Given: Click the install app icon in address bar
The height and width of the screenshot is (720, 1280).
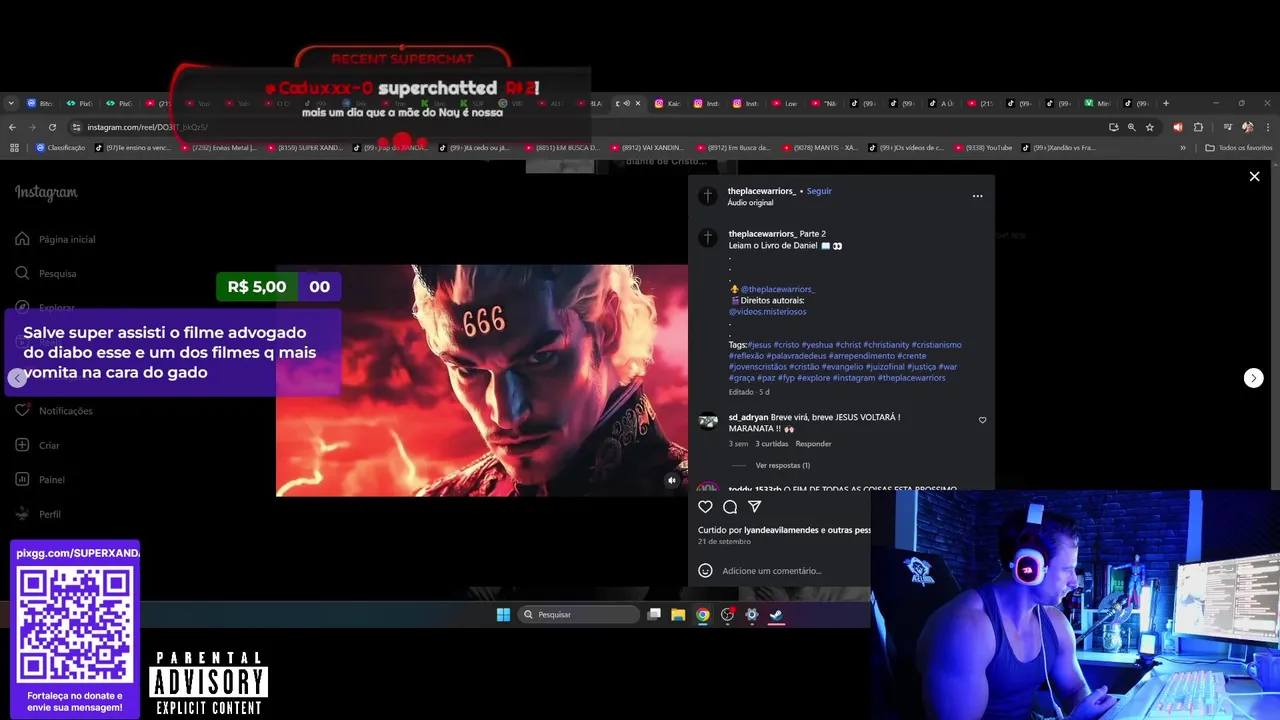Looking at the screenshot, I should point(1114,127).
